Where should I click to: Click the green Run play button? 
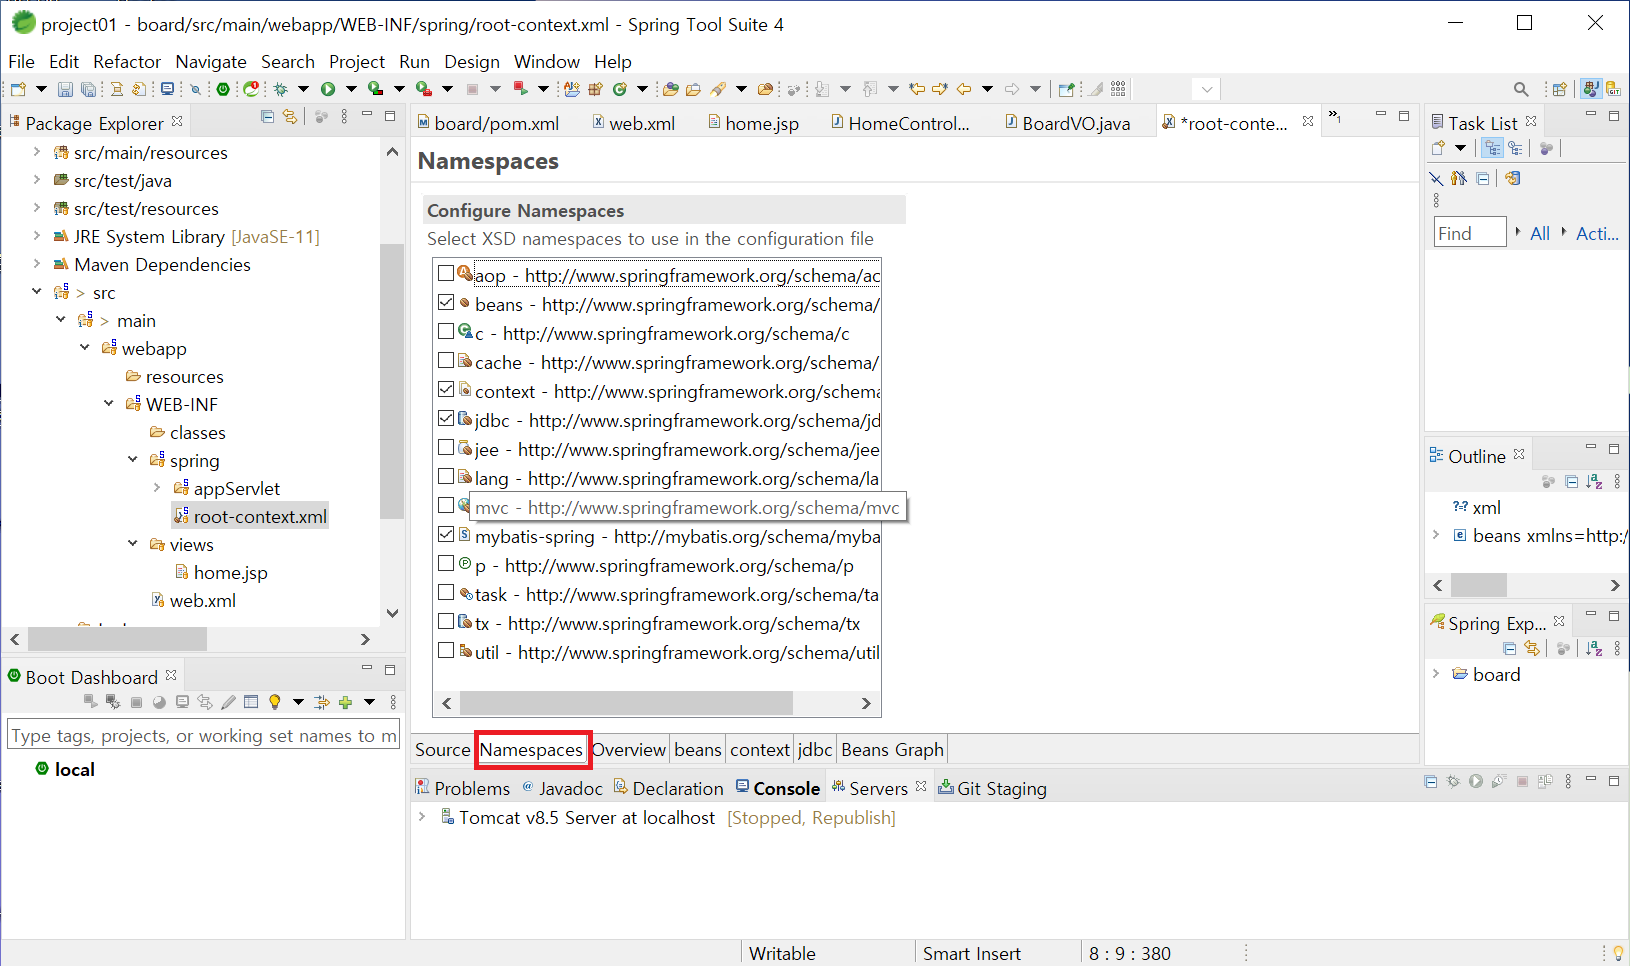(x=328, y=89)
